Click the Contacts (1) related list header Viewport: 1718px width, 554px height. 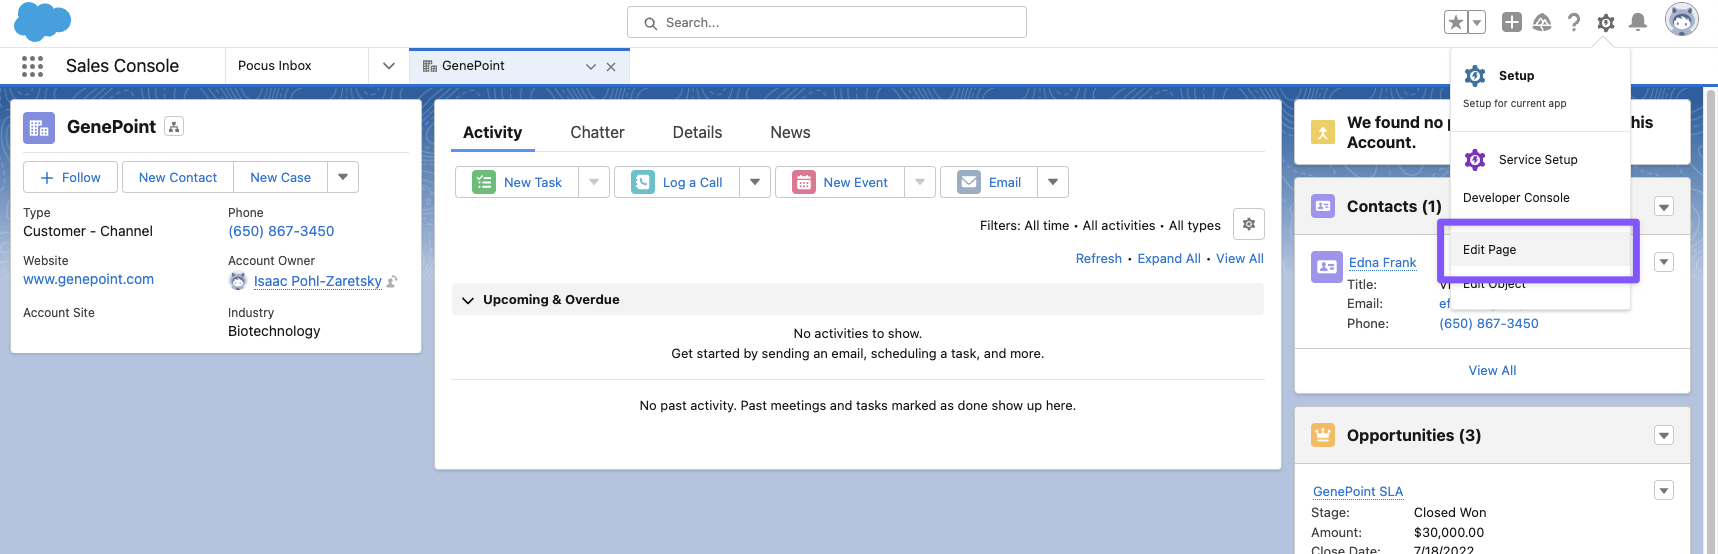click(x=1394, y=207)
